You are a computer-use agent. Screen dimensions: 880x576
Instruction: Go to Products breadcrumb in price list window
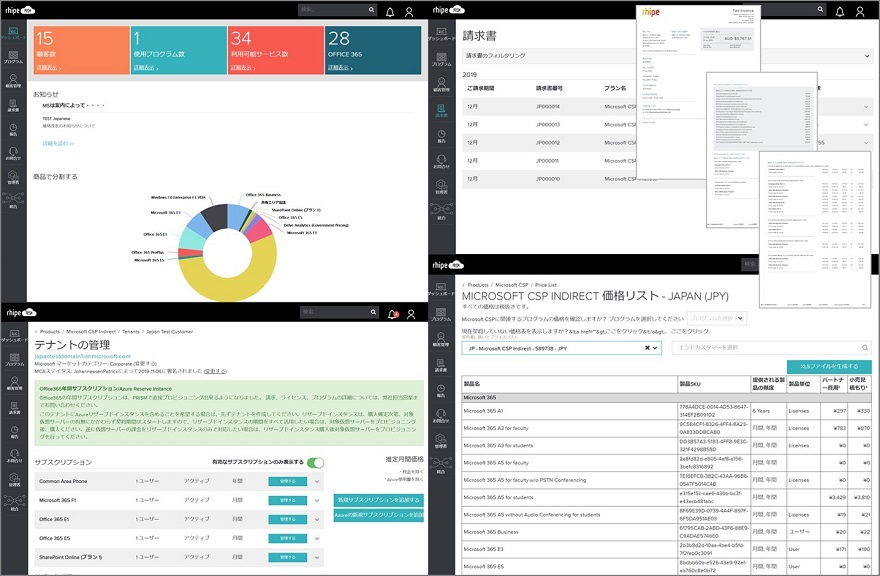[478, 285]
